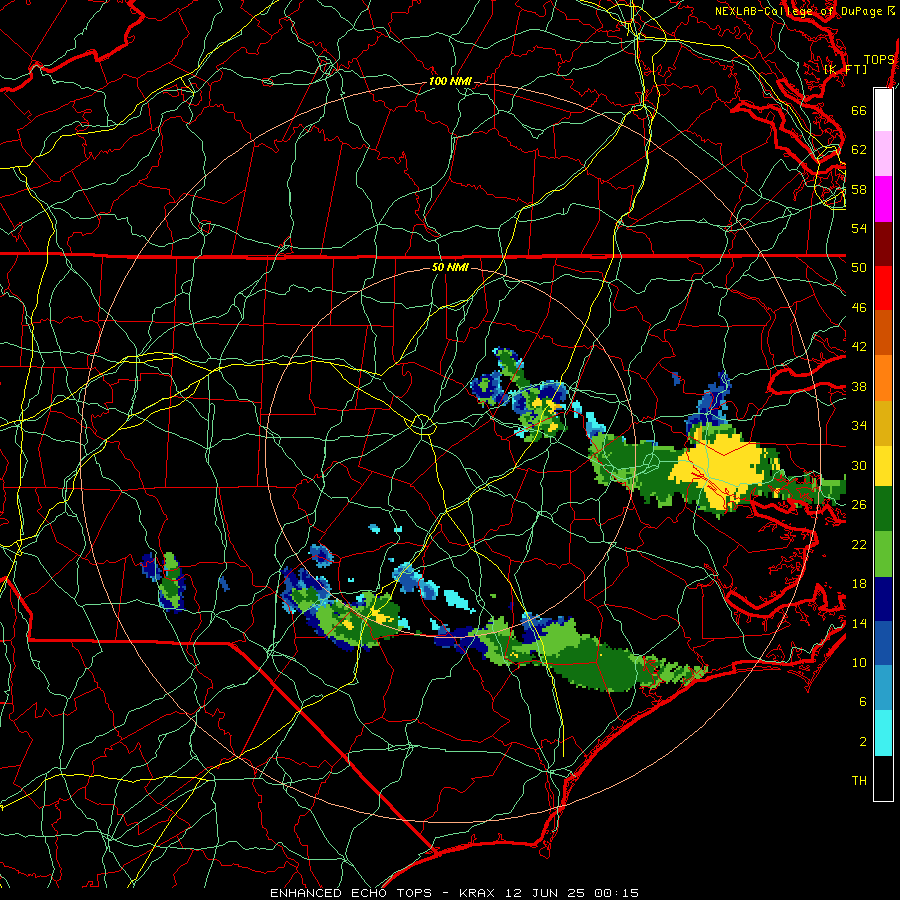Click the TH legend label
This screenshot has height=900, width=900.
point(859,780)
